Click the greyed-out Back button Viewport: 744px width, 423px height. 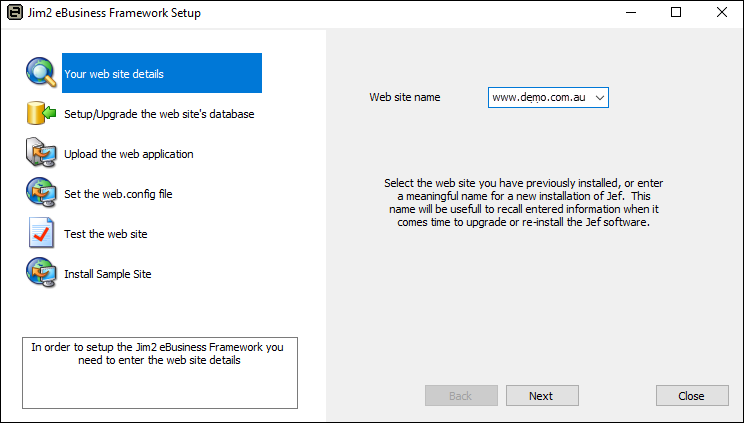pyautogui.click(x=461, y=396)
